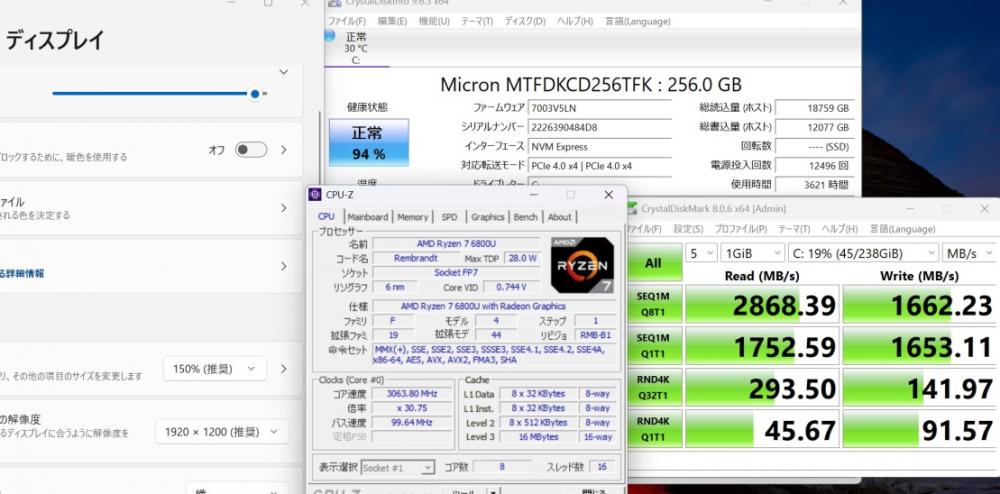Run the RND4K Q32T1 benchmark
The width and height of the screenshot is (1000, 494).
653,387
